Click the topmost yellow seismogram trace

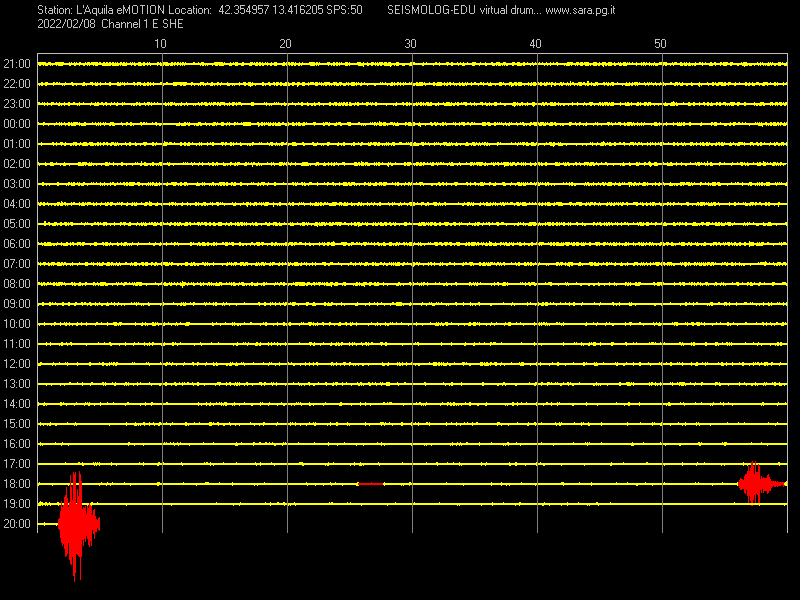pos(400,63)
